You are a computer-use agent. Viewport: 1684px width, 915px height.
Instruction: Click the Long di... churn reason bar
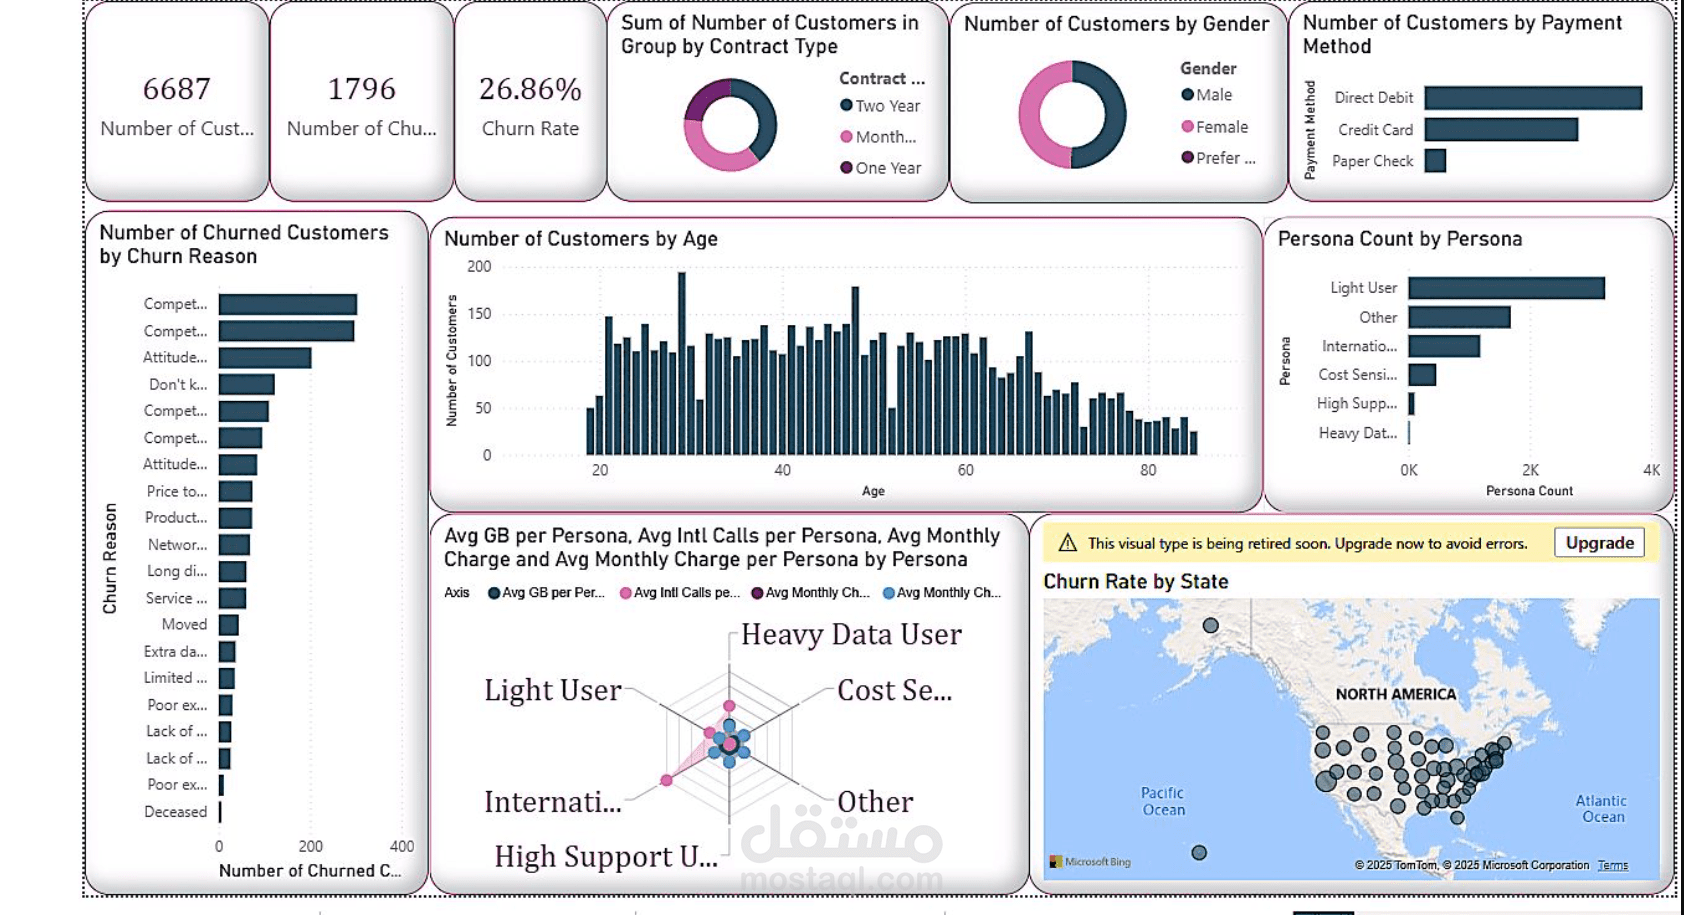[x=232, y=571]
